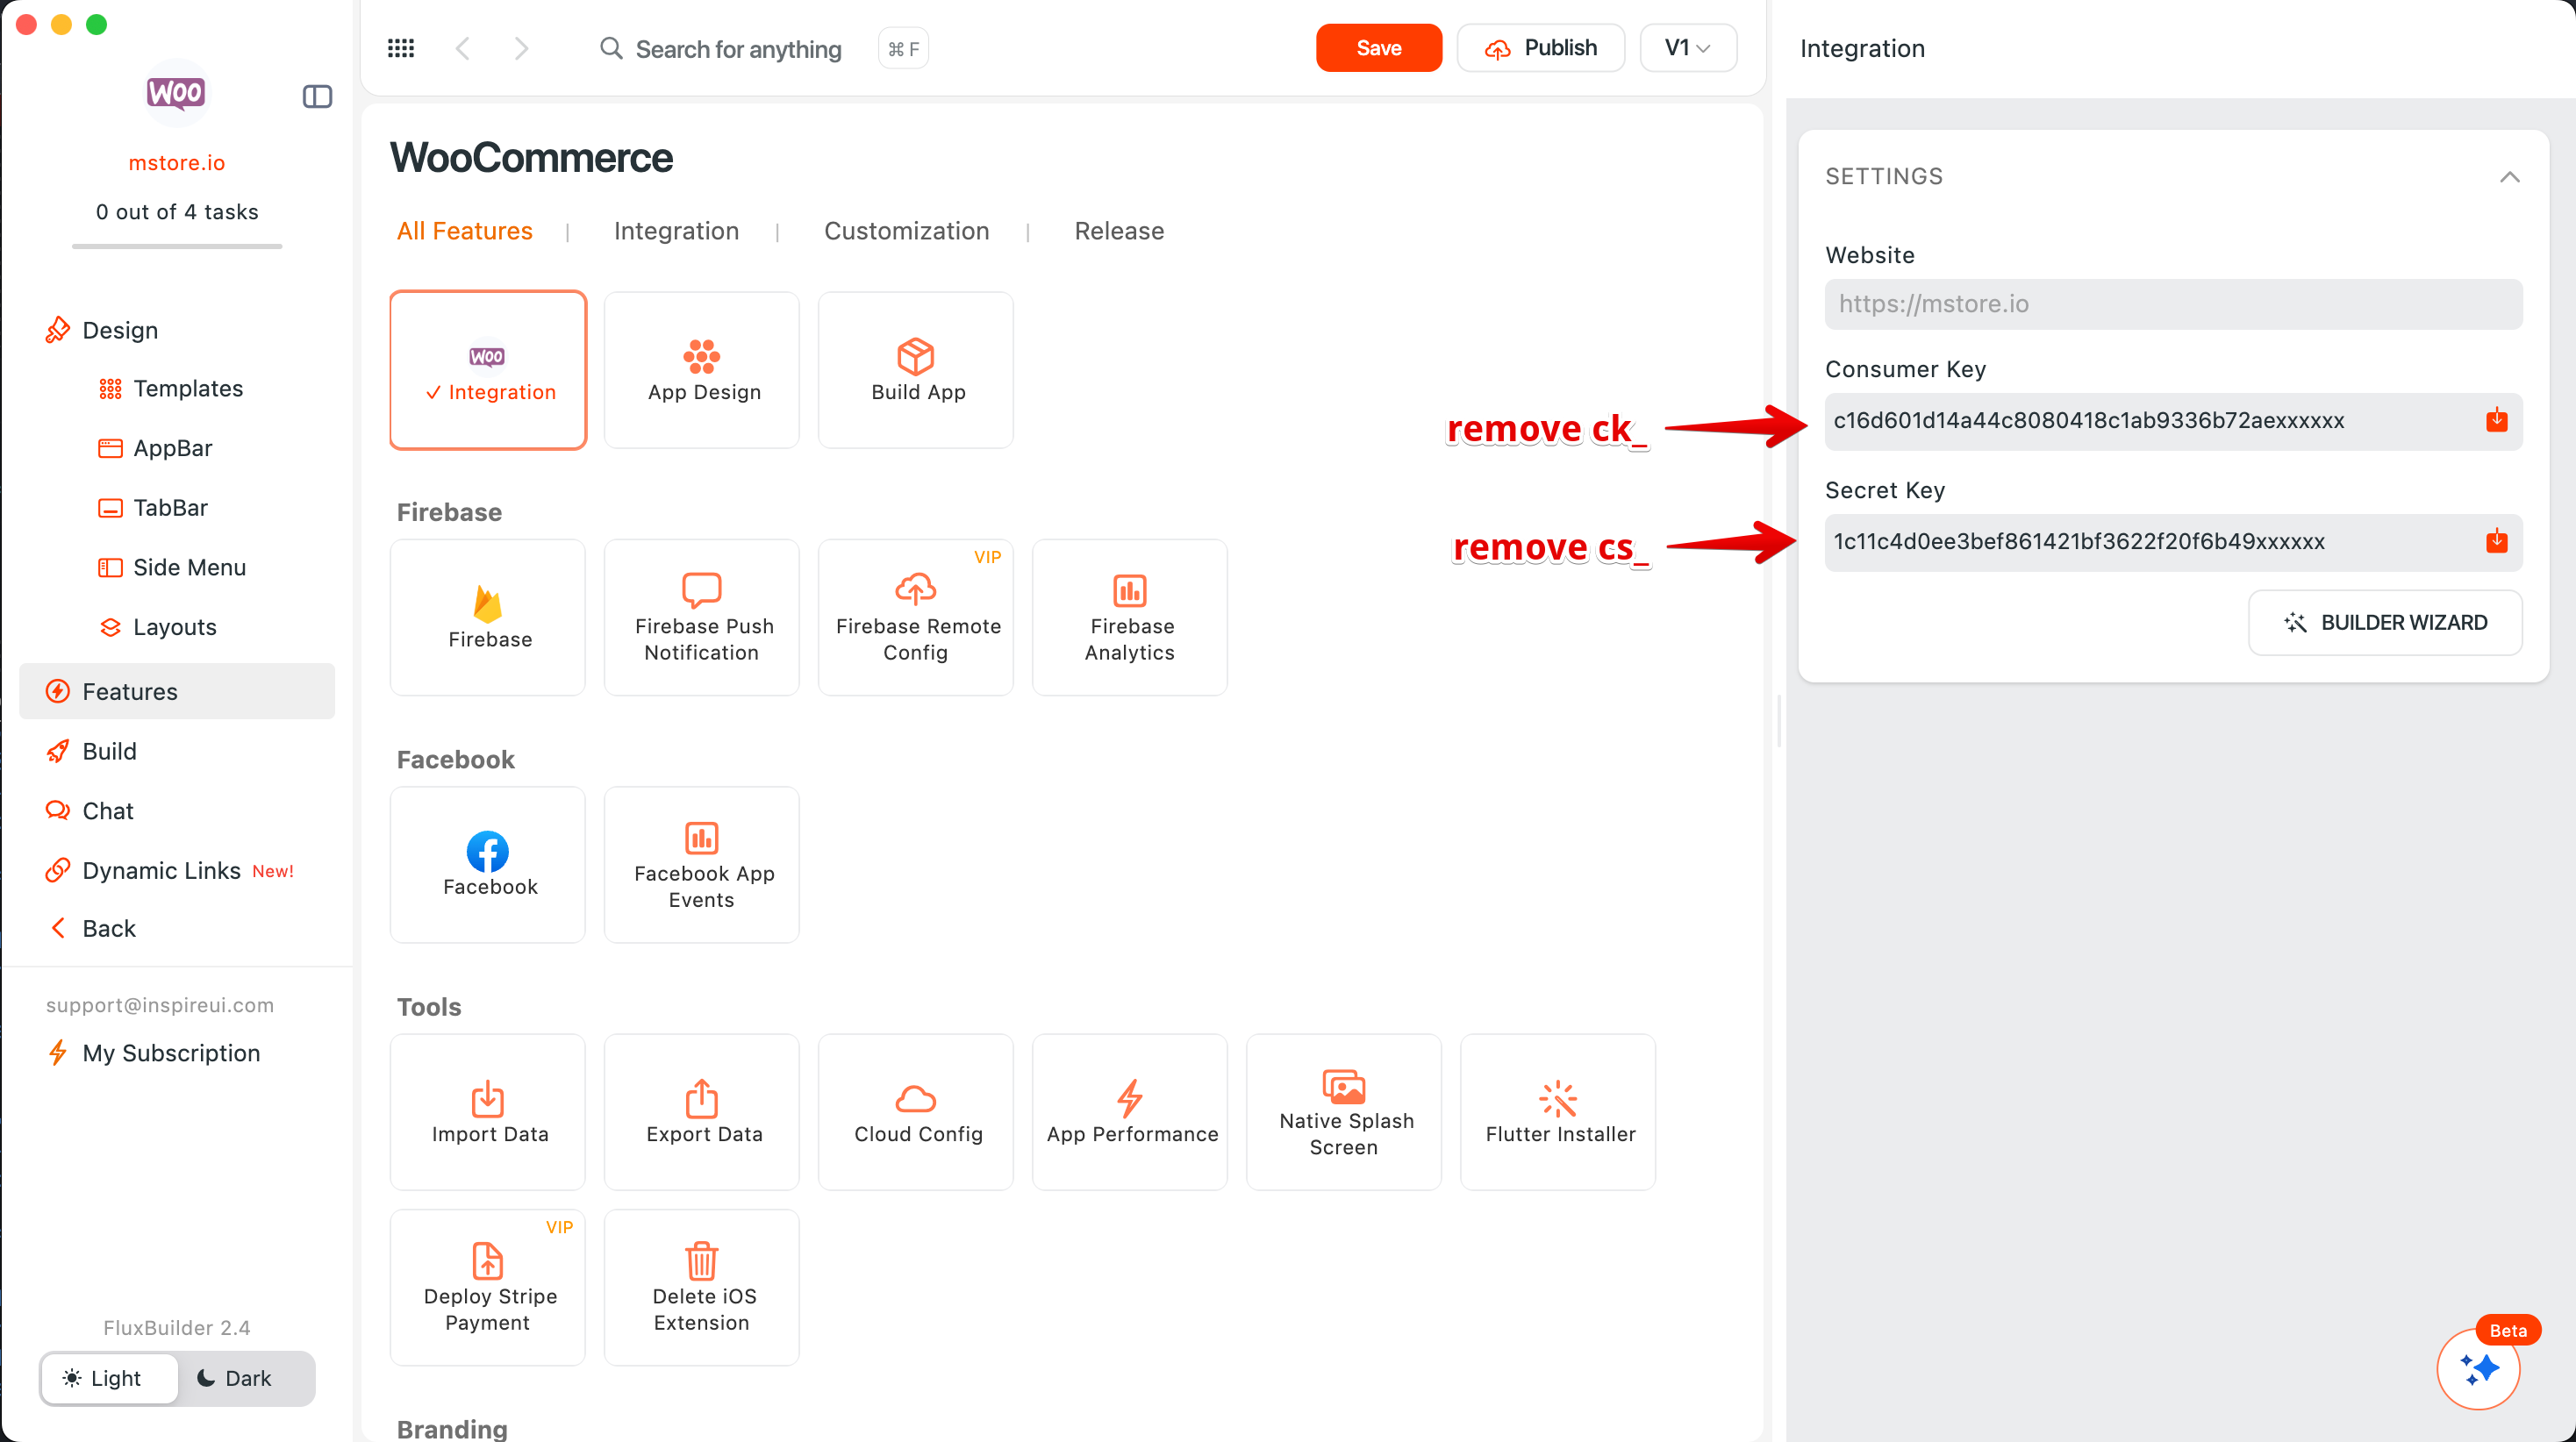Launch the Builder Wizard
This screenshot has width=2576, height=1442.
(2384, 622)
